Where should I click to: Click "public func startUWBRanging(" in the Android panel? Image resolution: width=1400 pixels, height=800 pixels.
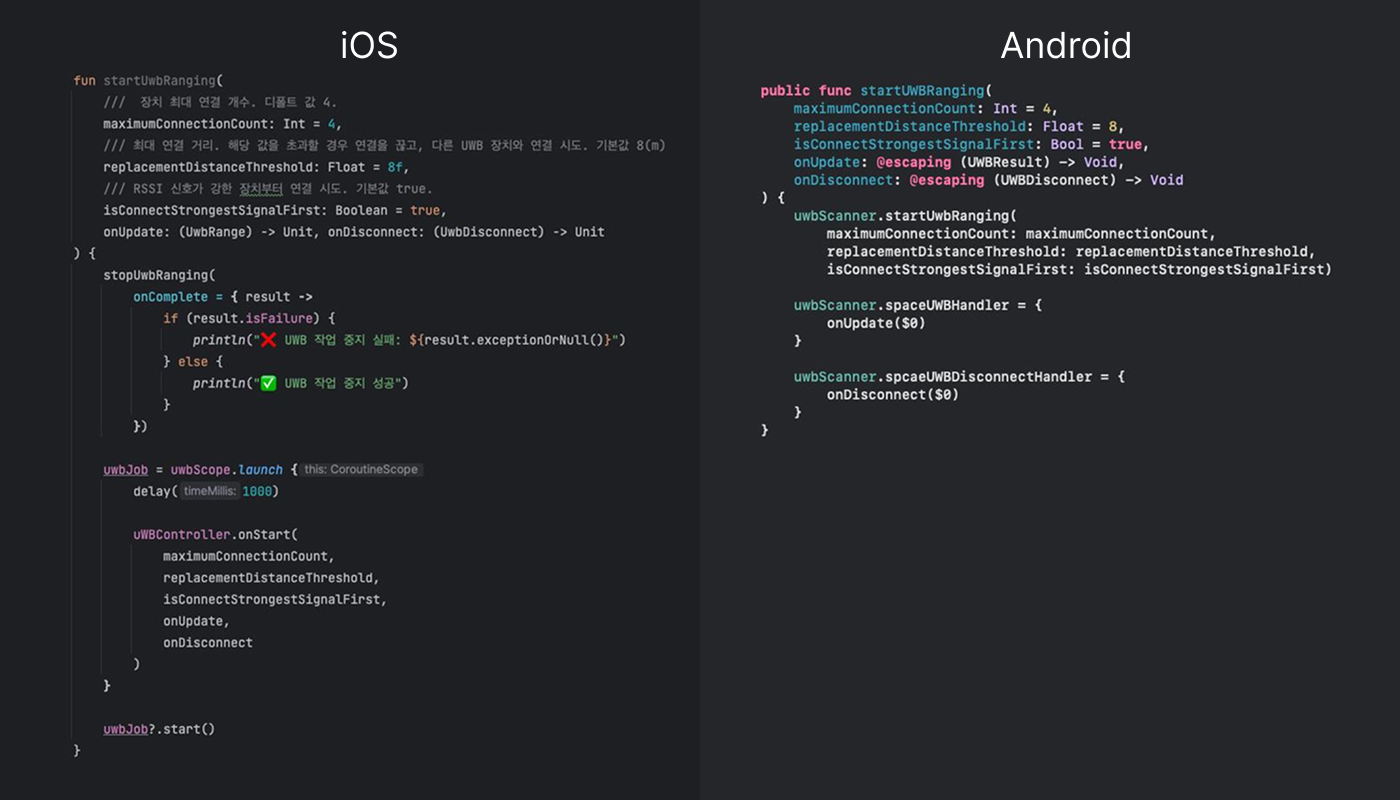click(876, 91)
